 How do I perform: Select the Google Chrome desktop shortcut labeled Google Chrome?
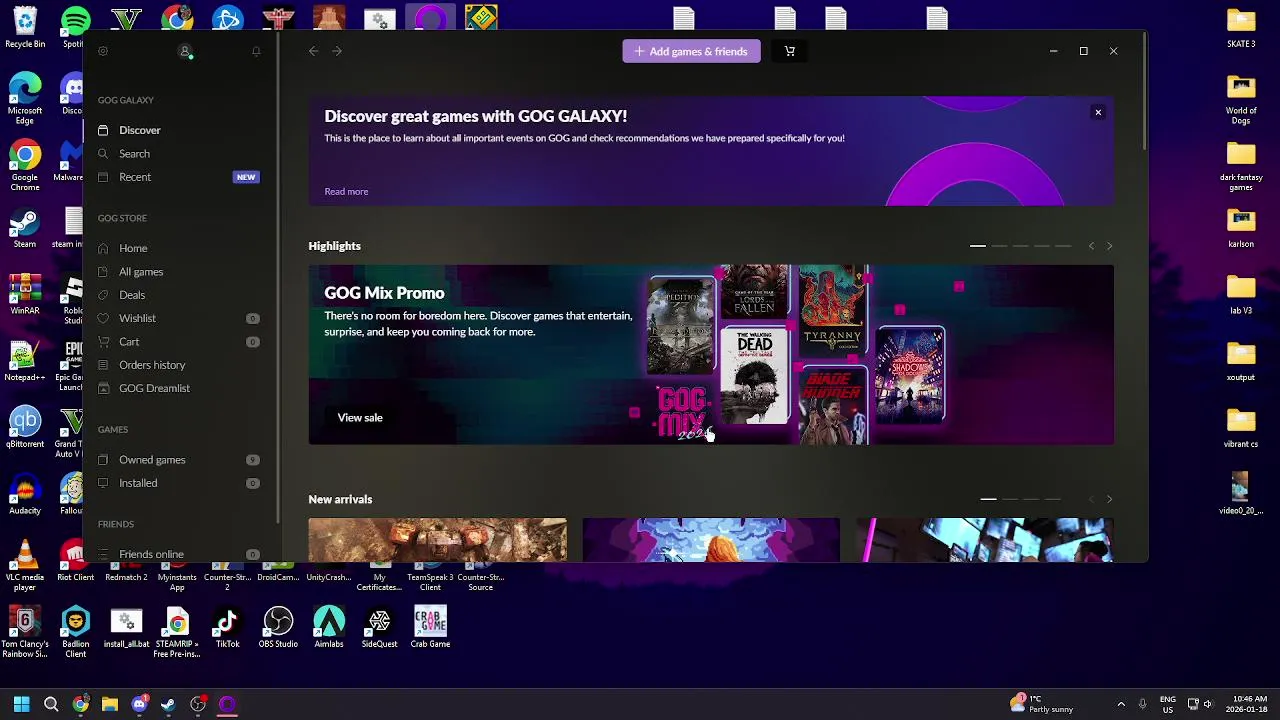click(25, 166)
